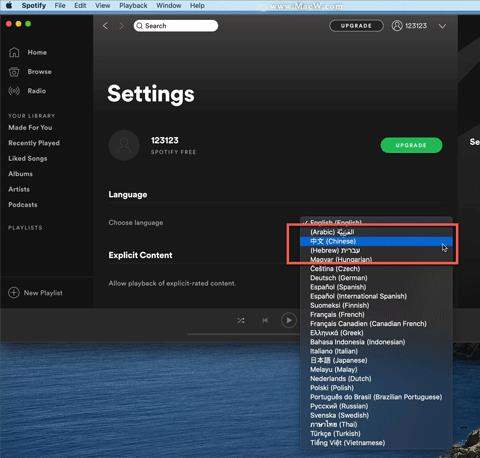
Task: Open Recently Played
Action: (34, 143)
